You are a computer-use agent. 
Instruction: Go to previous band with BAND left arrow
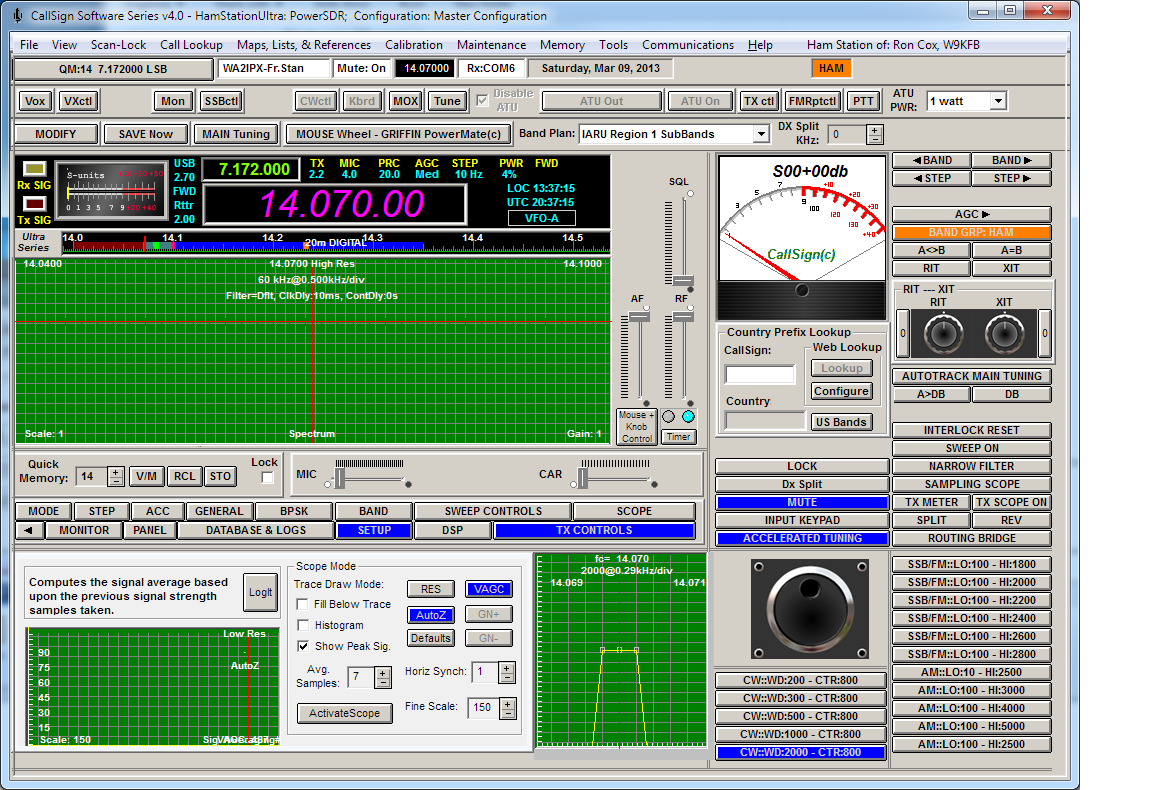(x=932, y=160)
